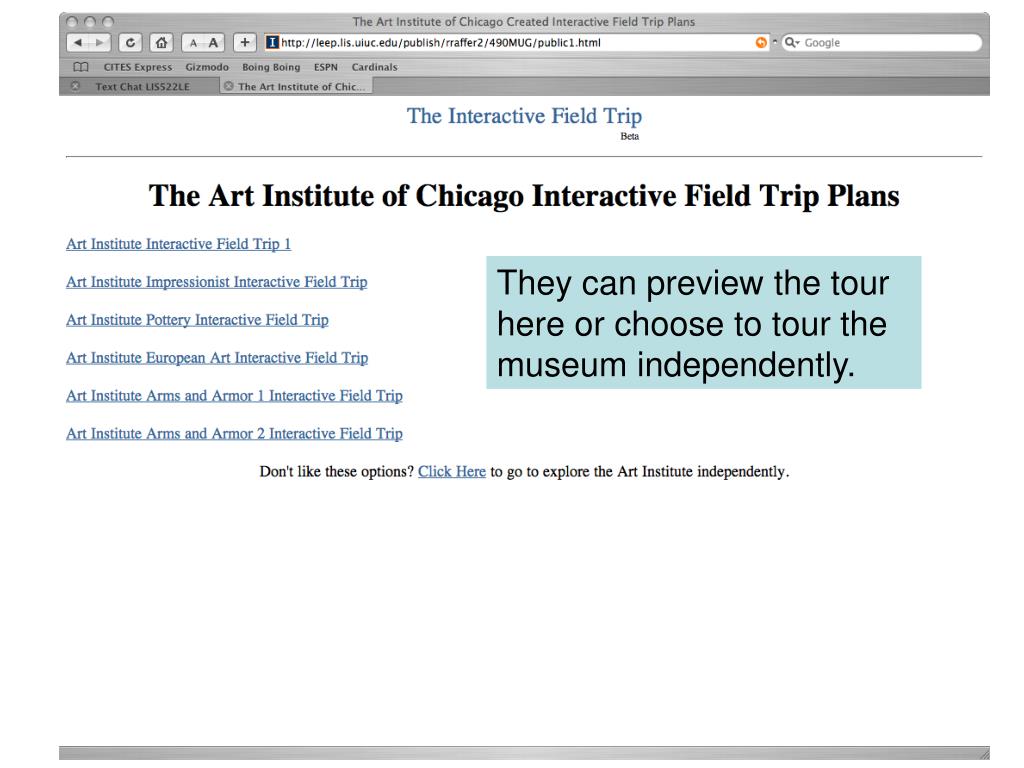Screen dimensions: 1024x768
Task: Increase text size with large A button
Action: point(214,43)
